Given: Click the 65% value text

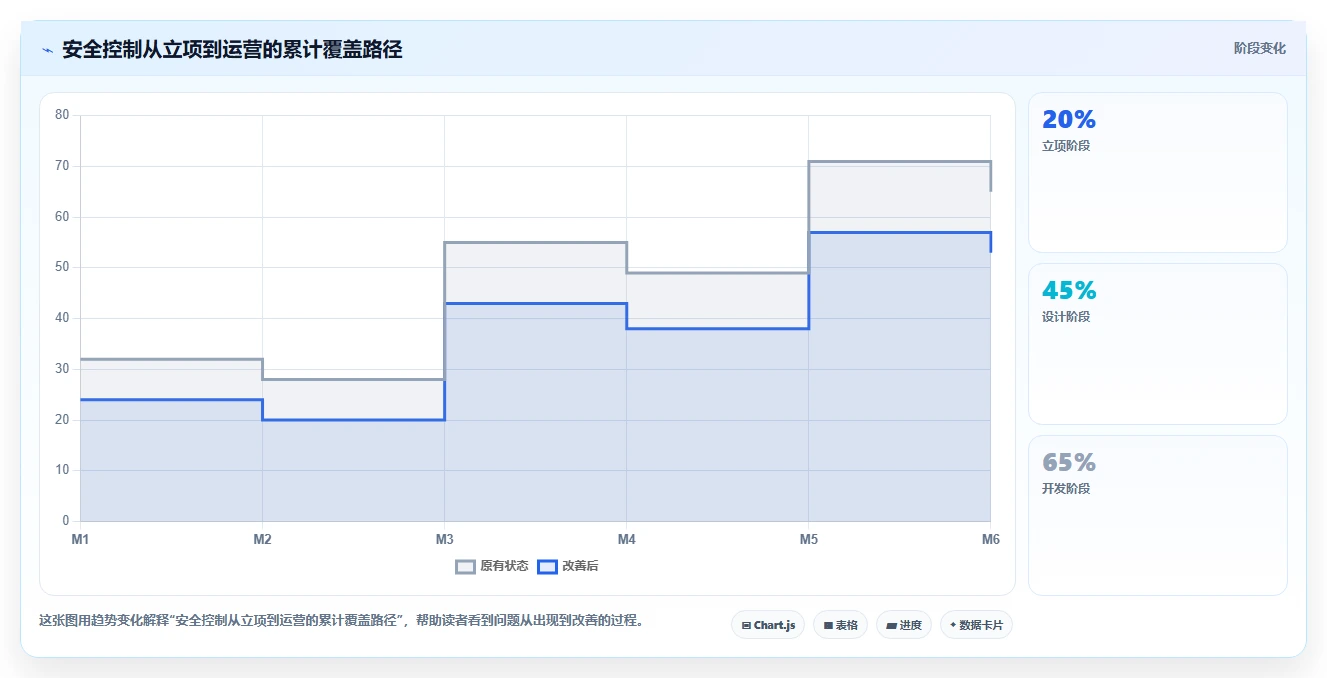Looking at the screenshot, I should pyautogui.click(x=1069, y=463).
